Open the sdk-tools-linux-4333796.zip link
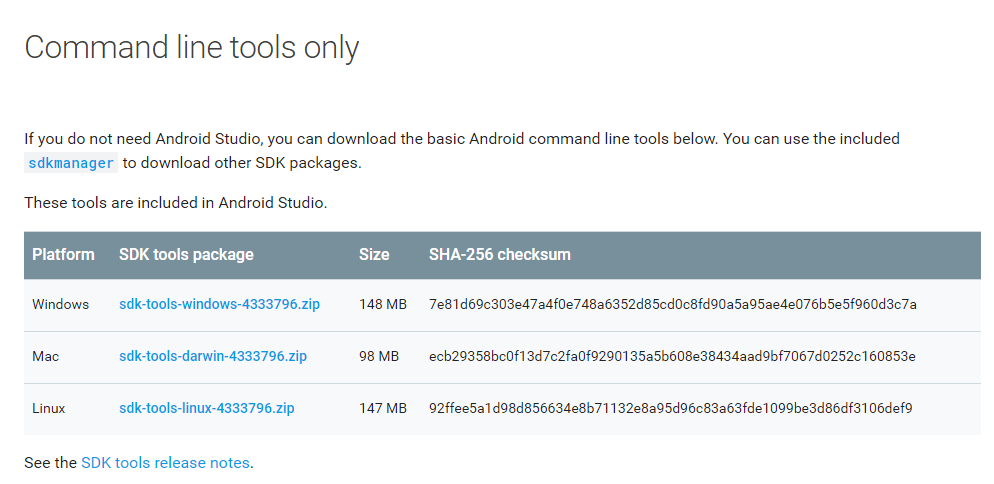The image size is (994, 484). 206,408
